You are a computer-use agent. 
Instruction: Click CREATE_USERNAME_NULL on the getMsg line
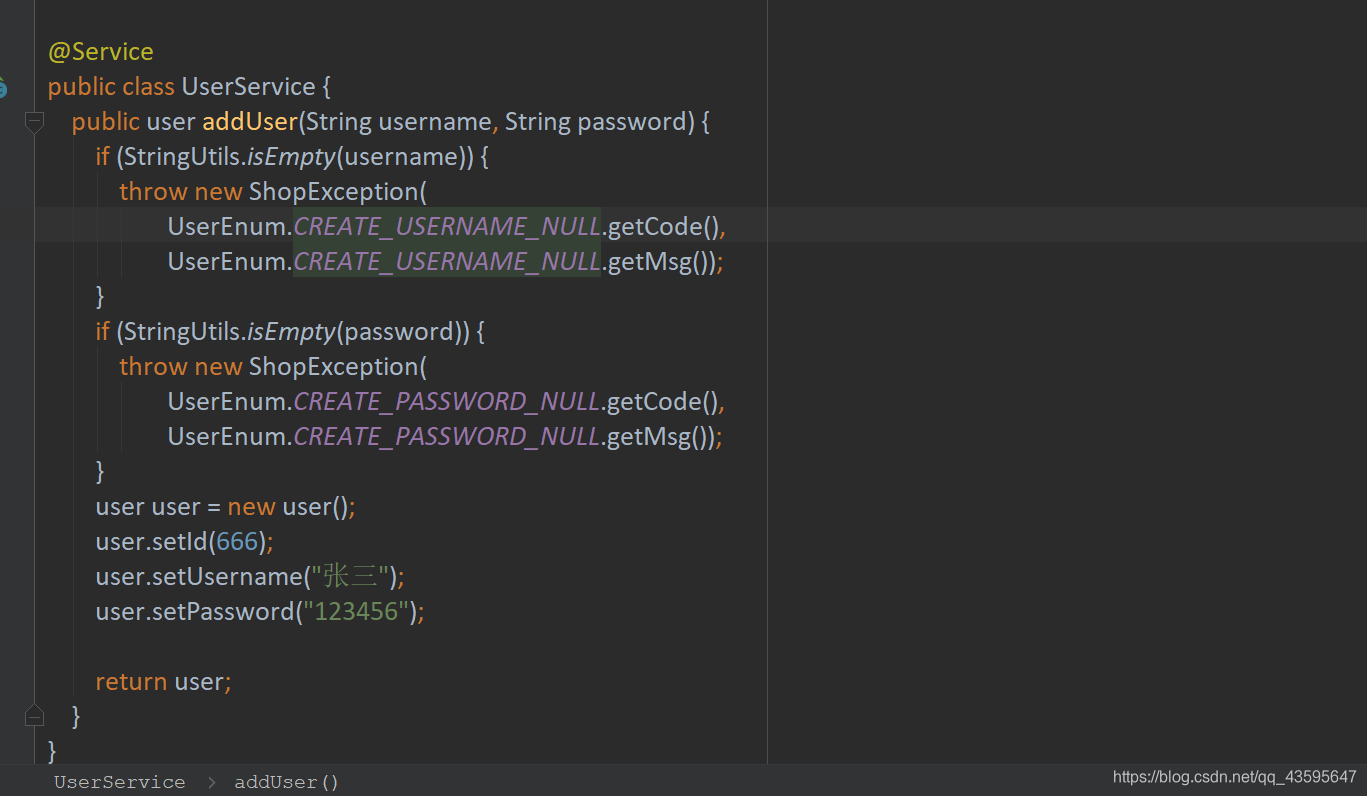[x=447, y=262]
